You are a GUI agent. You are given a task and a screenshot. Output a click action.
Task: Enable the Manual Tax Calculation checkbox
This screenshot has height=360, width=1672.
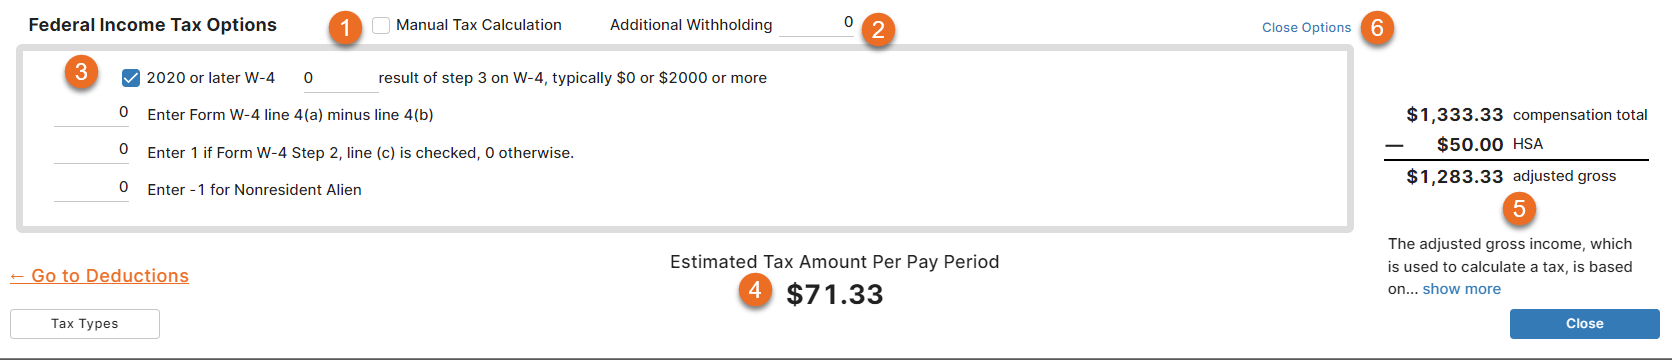point(381,25)
